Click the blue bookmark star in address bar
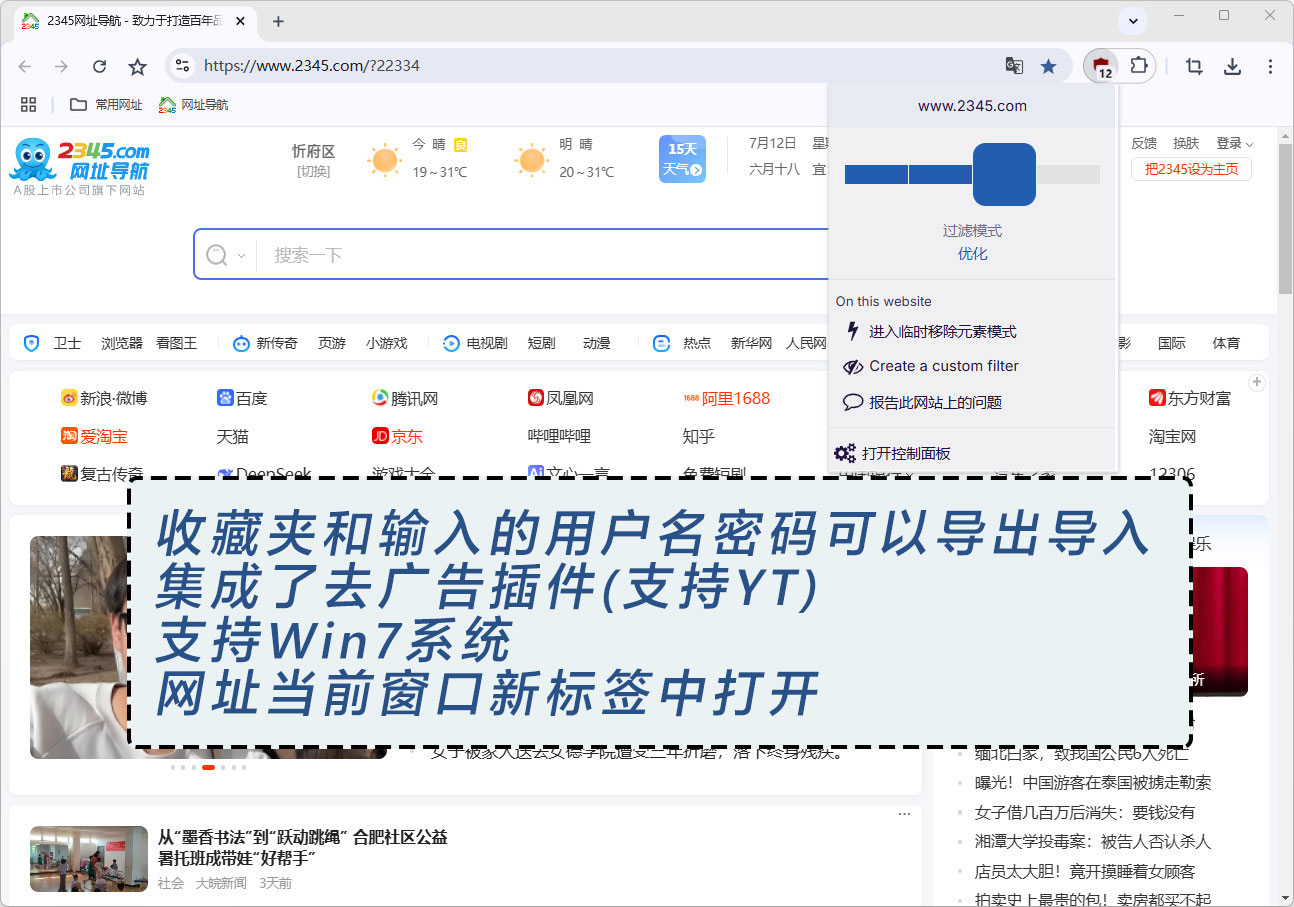This screenshot has height=907, width=1294. pos(1048,66)
